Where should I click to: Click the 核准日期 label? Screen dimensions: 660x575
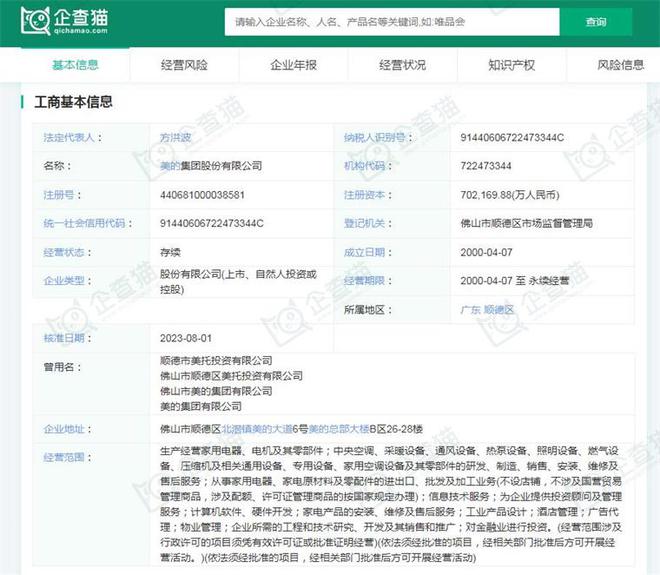tap(64, 338)
